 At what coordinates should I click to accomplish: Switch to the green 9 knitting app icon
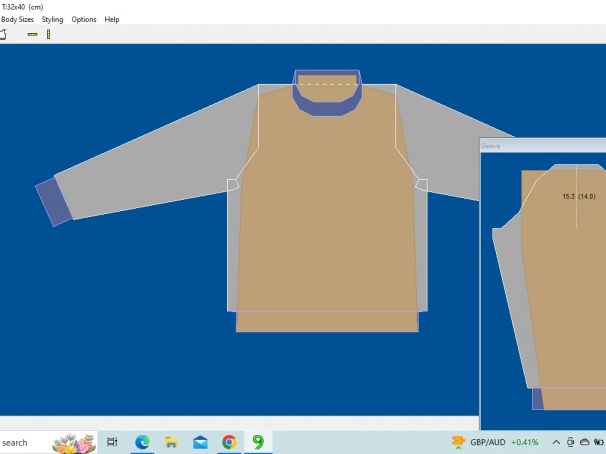click(x=258, y=442)
